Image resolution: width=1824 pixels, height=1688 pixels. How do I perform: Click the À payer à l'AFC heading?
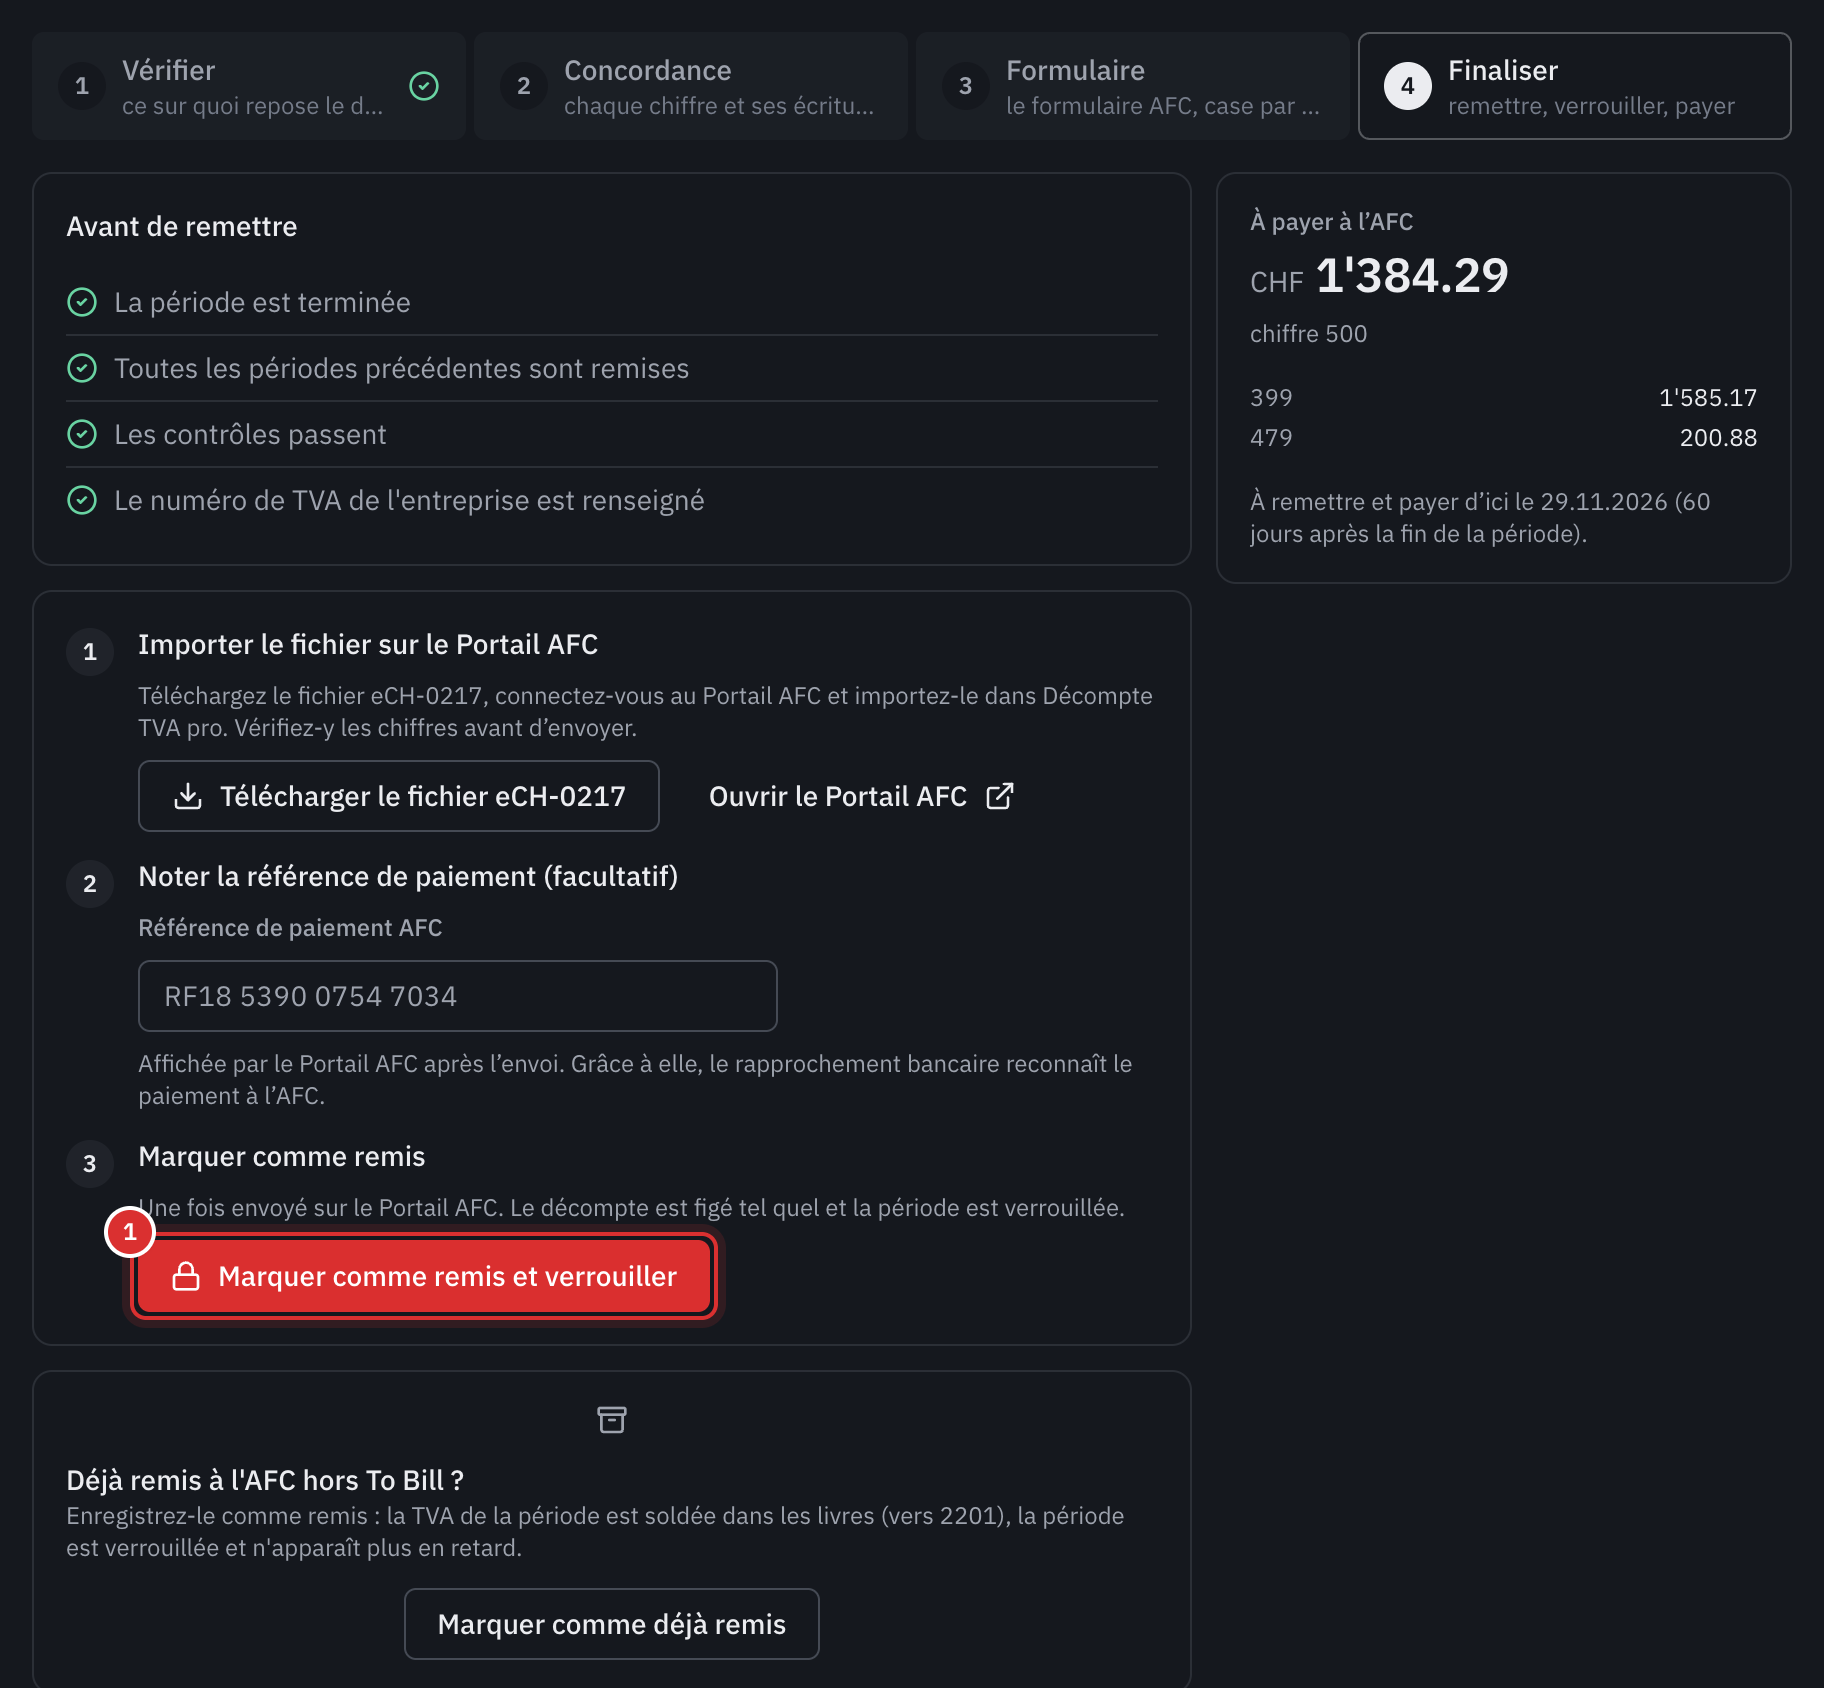pyautogui.click(x=1331, y=222)
